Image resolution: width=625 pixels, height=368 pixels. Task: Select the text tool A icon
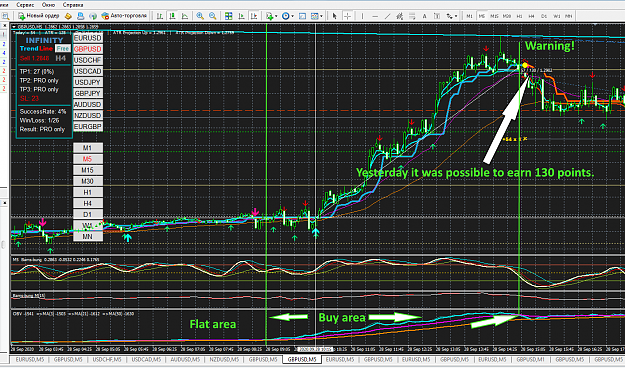(425, 16)
